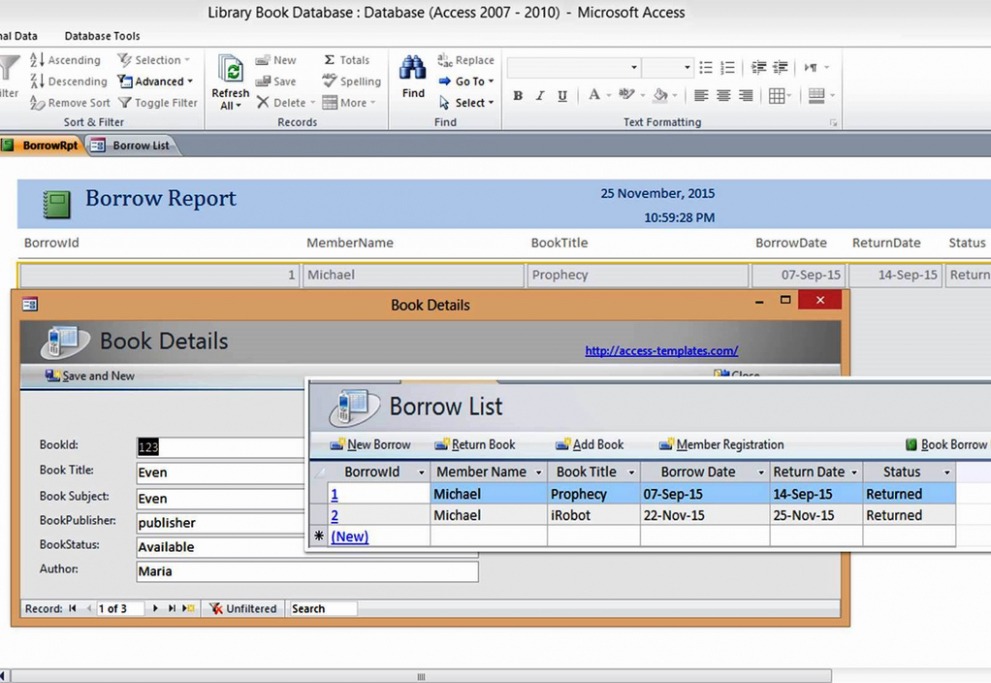Toggle bold text formatting
Viewport: 991px width, 683px height.
[x=518, y=96]
